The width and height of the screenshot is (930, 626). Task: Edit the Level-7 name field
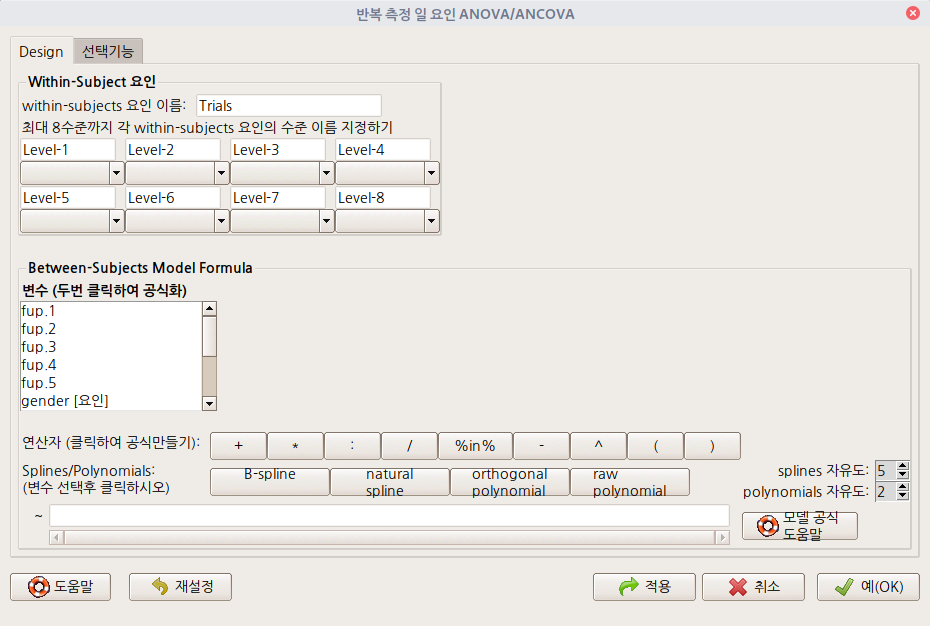point(278,198)
